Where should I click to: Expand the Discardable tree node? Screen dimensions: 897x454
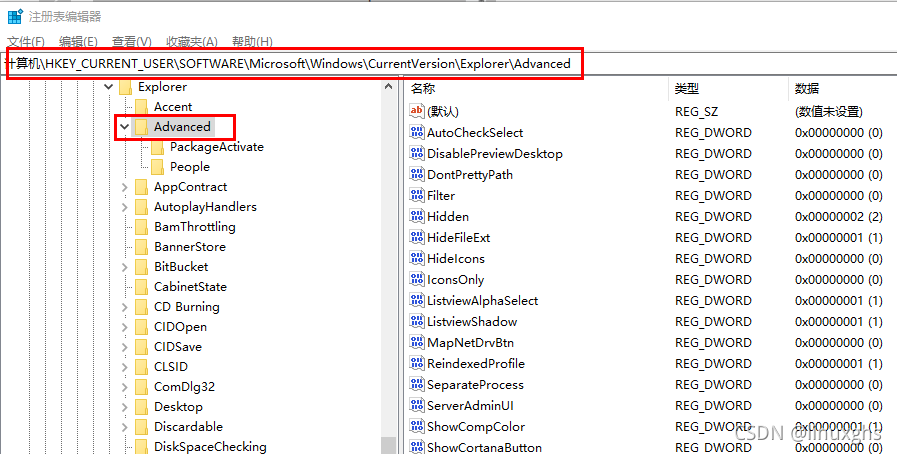(125, 427)
